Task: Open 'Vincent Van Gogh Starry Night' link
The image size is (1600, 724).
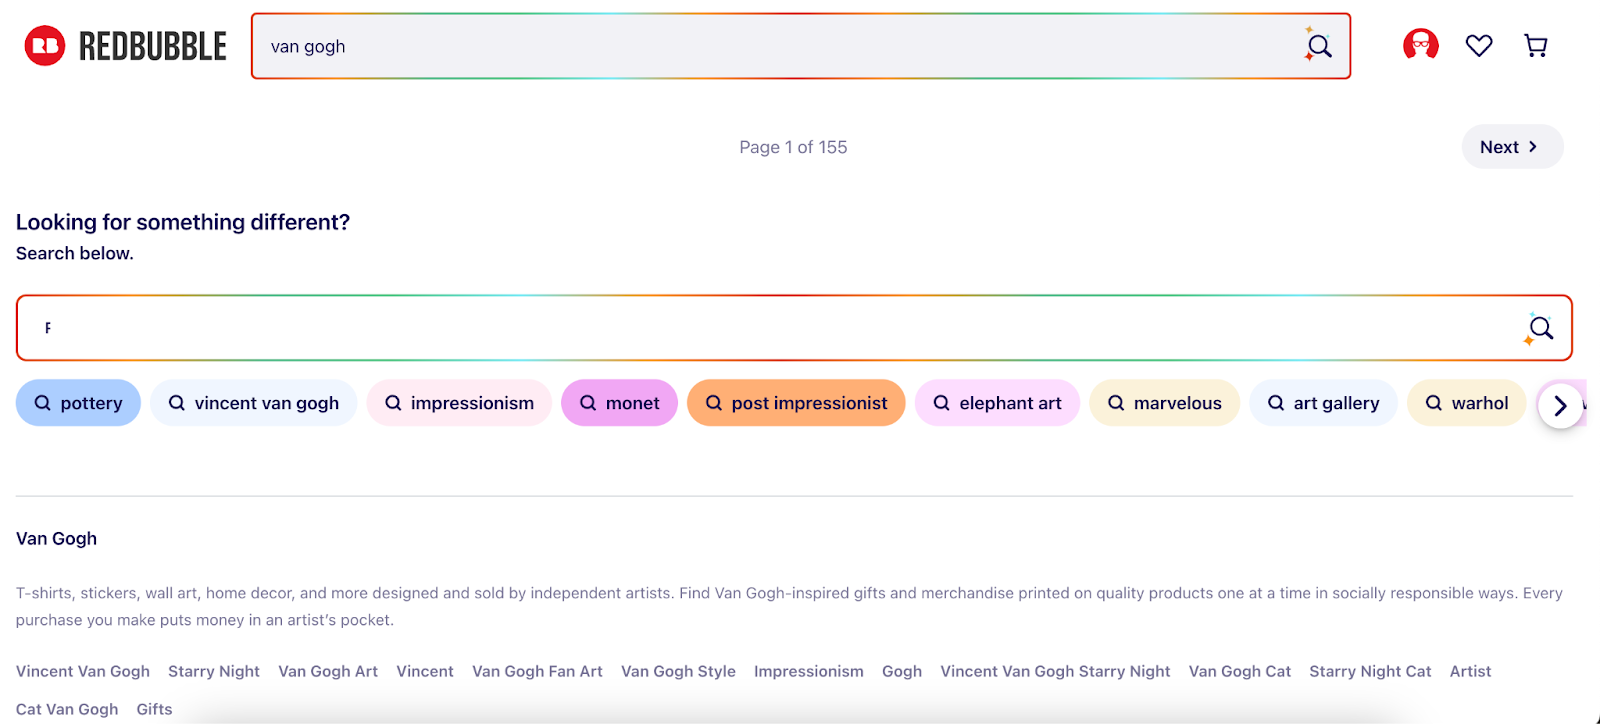Action: click(1055, 671)
